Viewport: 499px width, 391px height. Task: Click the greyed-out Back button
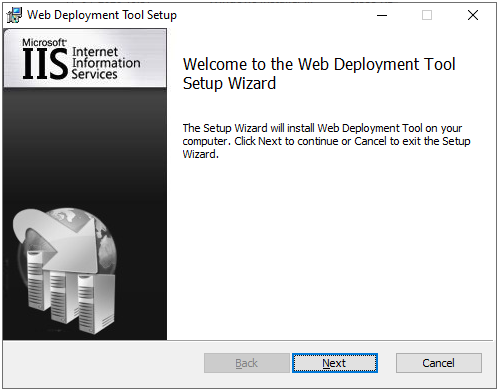(x=247, y=363)
